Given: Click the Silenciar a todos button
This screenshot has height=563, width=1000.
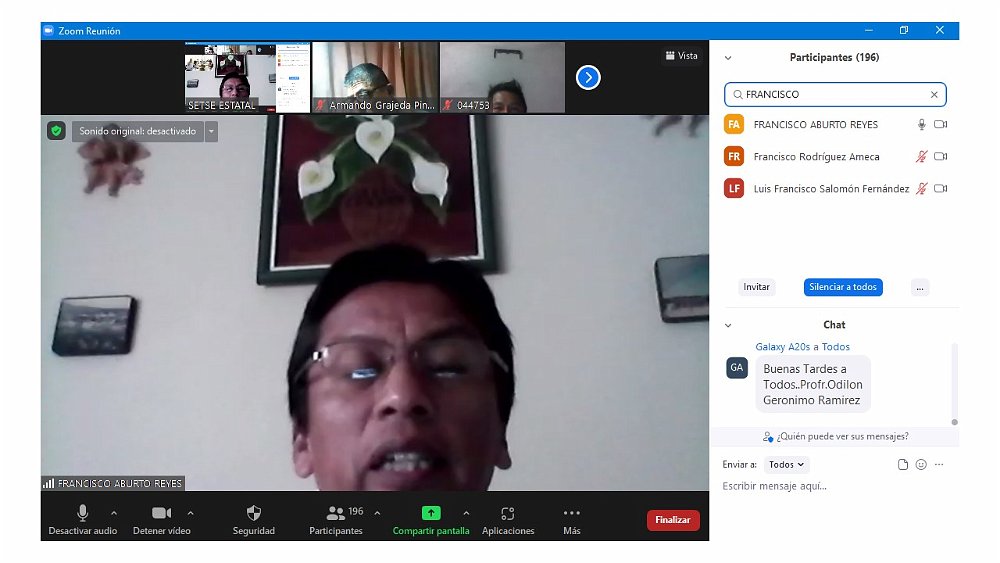Looking at the screenshot, I should pos(843,287).
